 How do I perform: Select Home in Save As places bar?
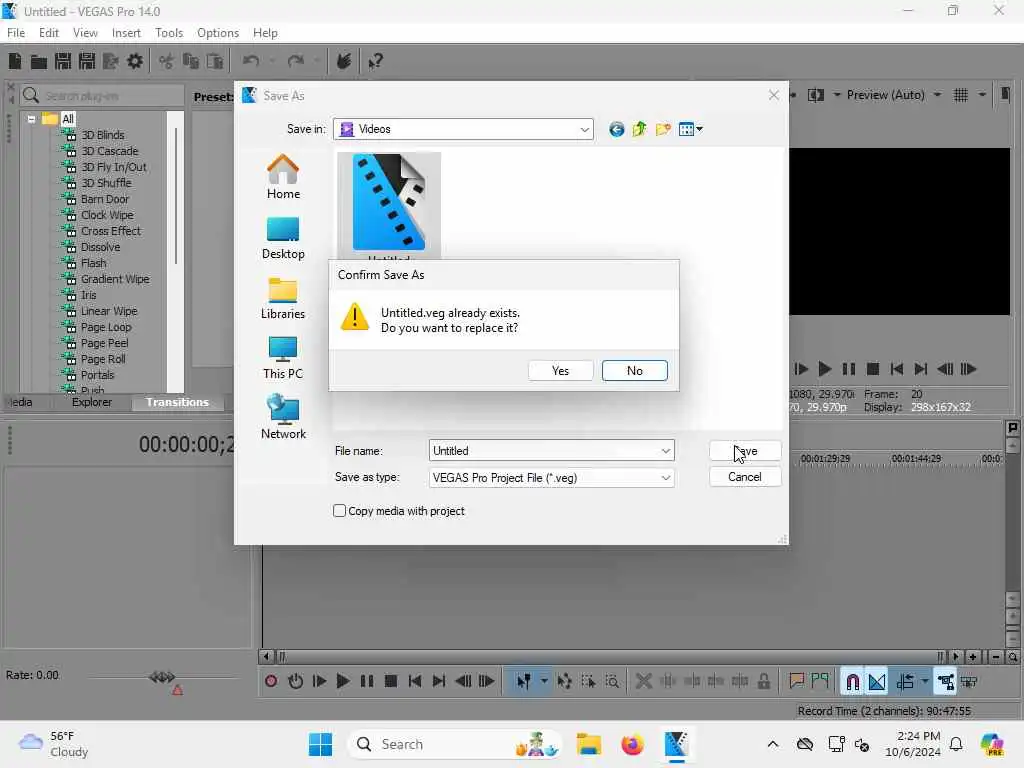tap(283, 177)
